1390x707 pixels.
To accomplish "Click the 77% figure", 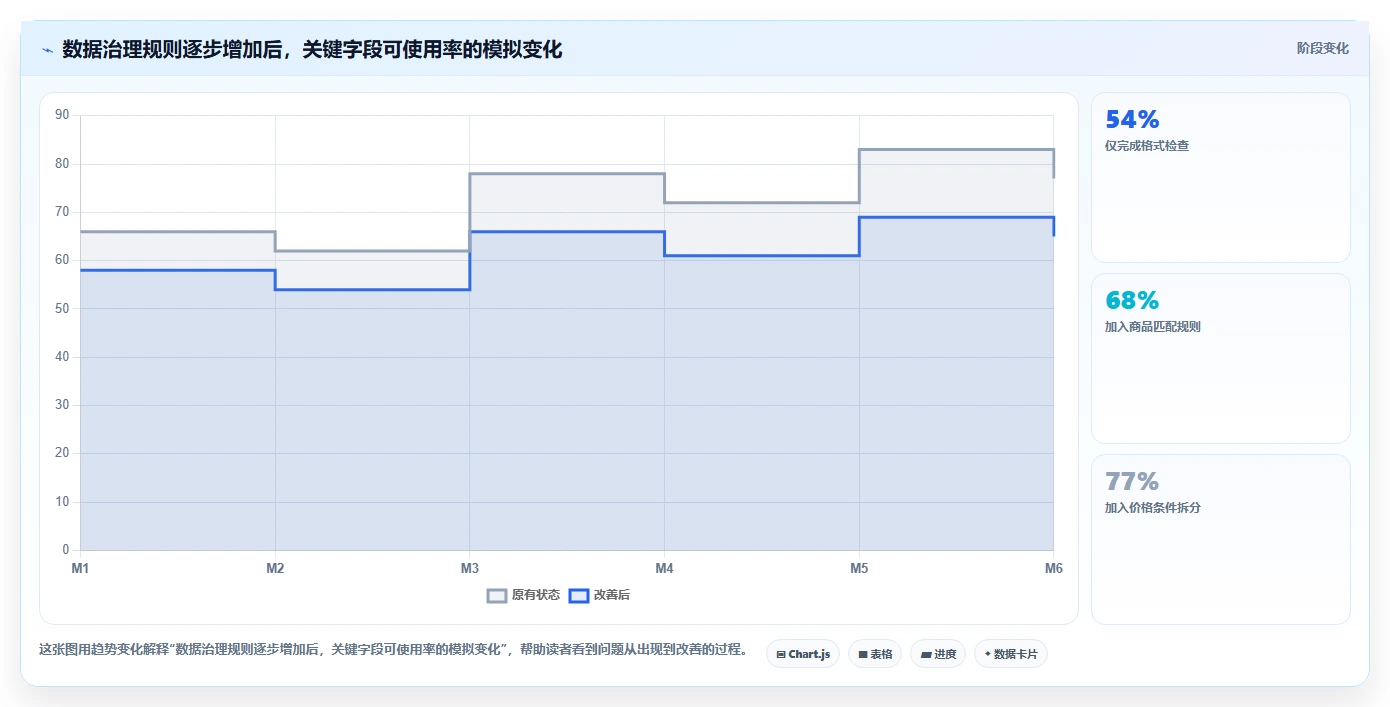I will pos(1132,482).
